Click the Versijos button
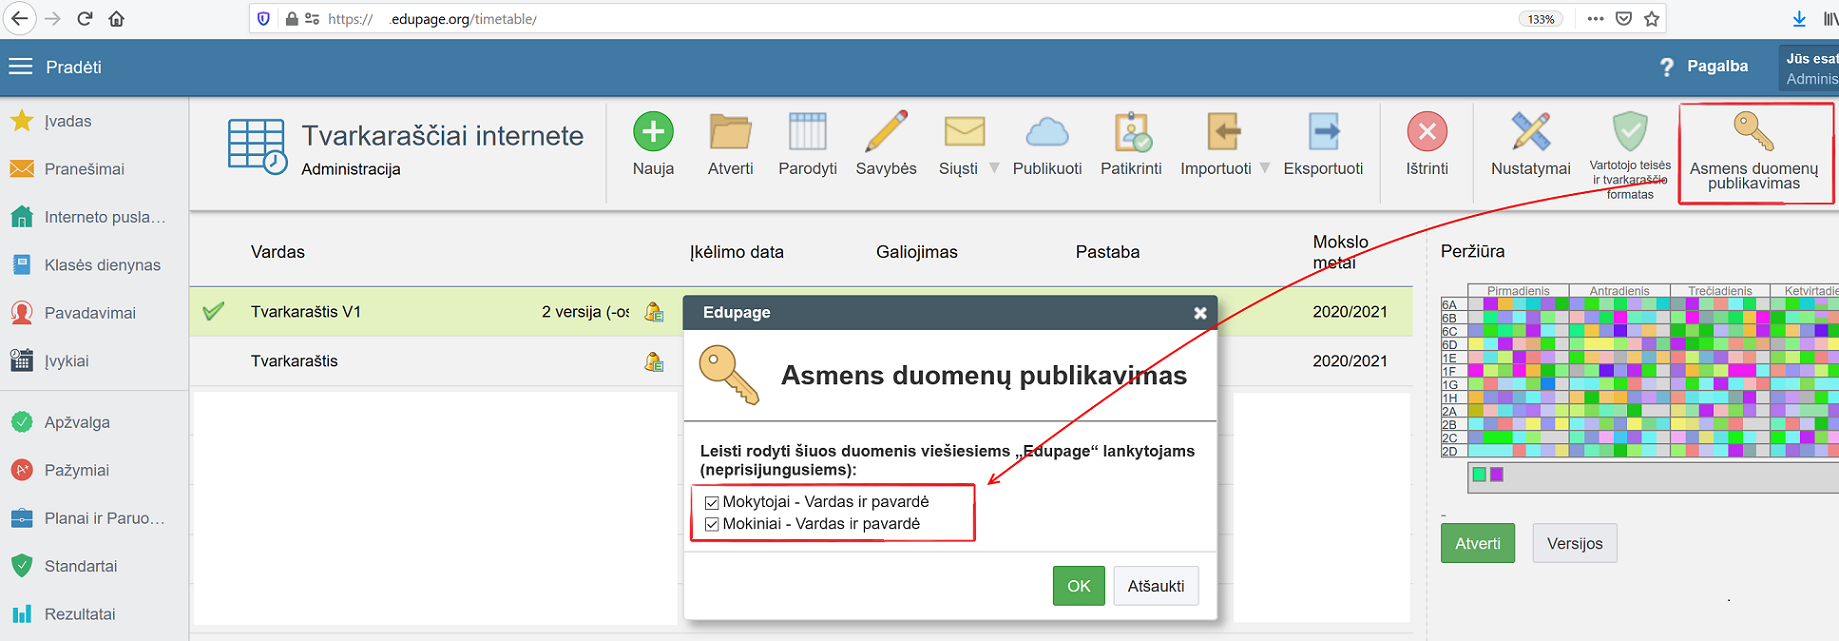Viewport: 1839px width, 641px height. coord(1574,543)
